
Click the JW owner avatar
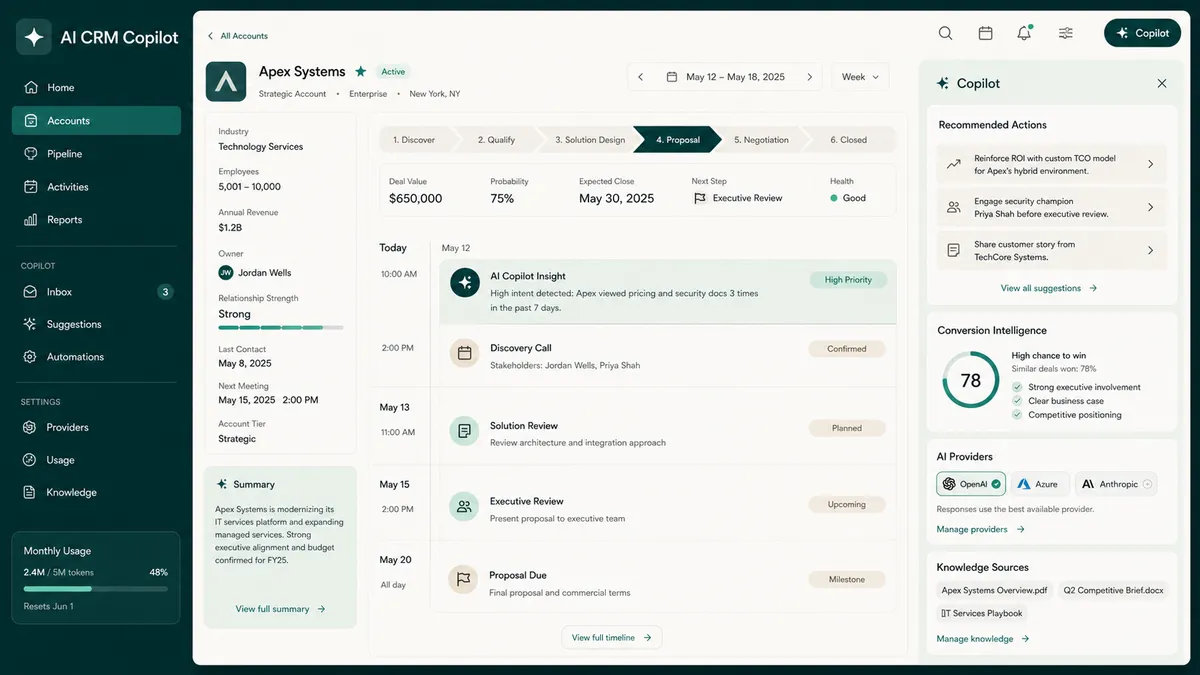coord(226,272)
